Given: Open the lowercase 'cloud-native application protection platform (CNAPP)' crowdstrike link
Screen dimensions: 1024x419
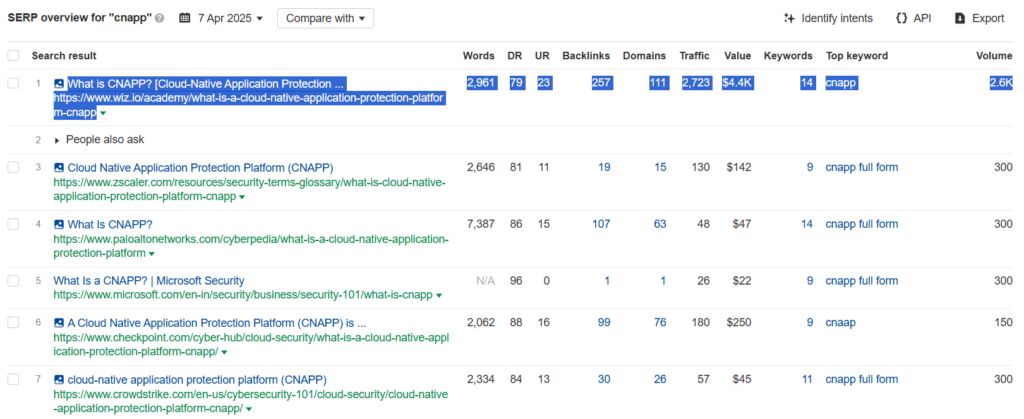Looking at the screenshot, I should tap(197, 380).
